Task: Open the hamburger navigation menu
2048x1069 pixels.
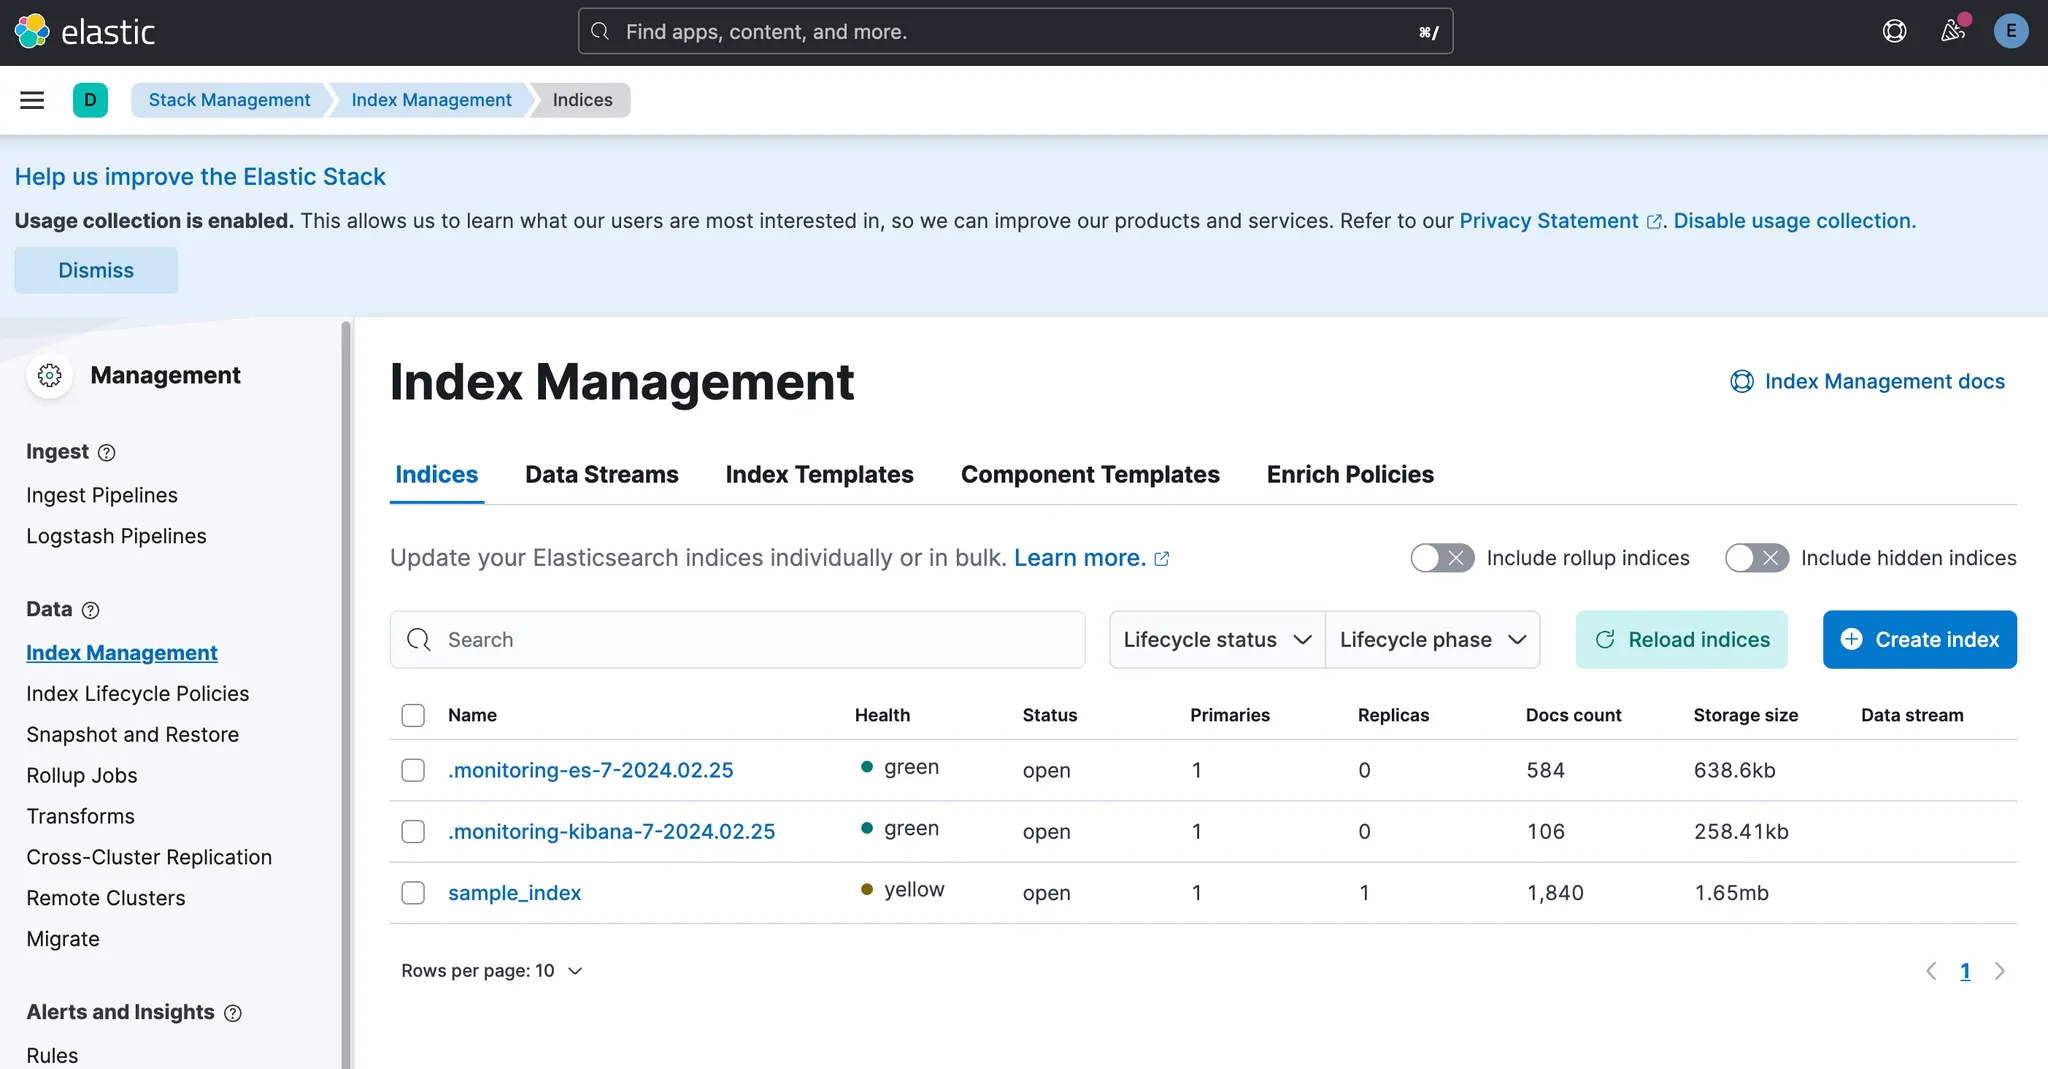Action: click(x=32, y=100)
